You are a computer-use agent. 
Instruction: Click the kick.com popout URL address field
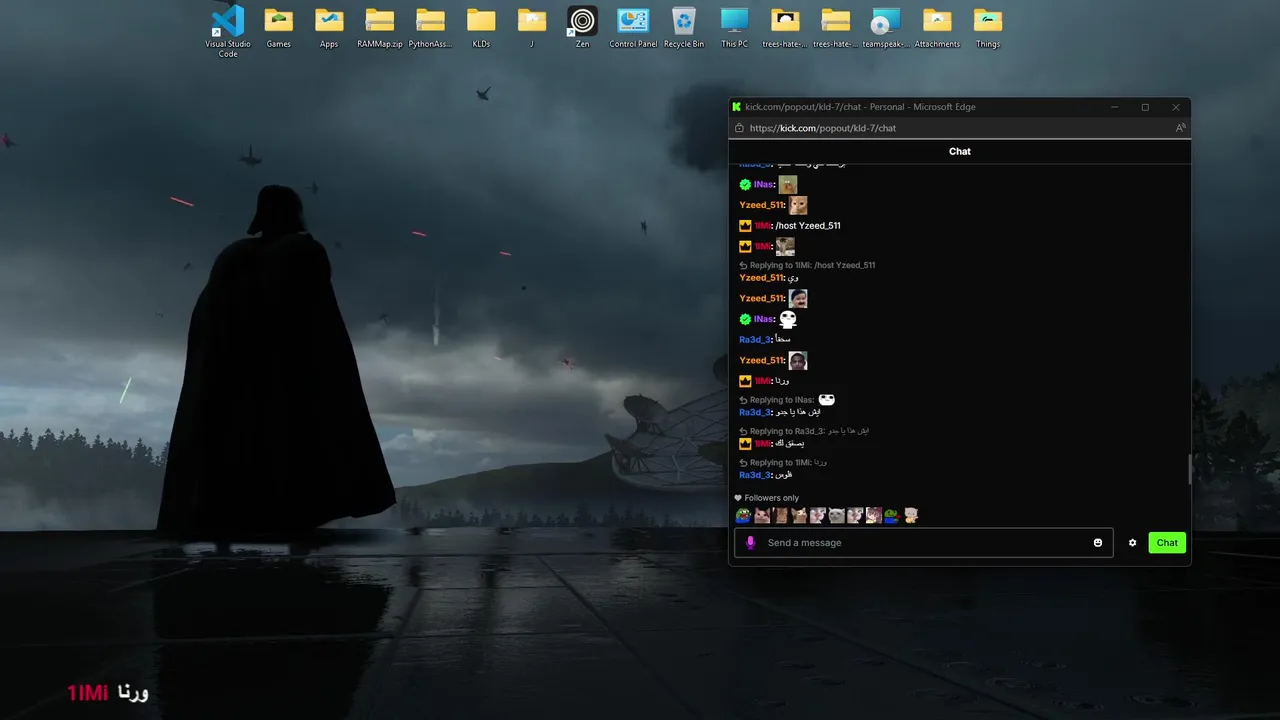pyautogui.click(x=822, y=128)
